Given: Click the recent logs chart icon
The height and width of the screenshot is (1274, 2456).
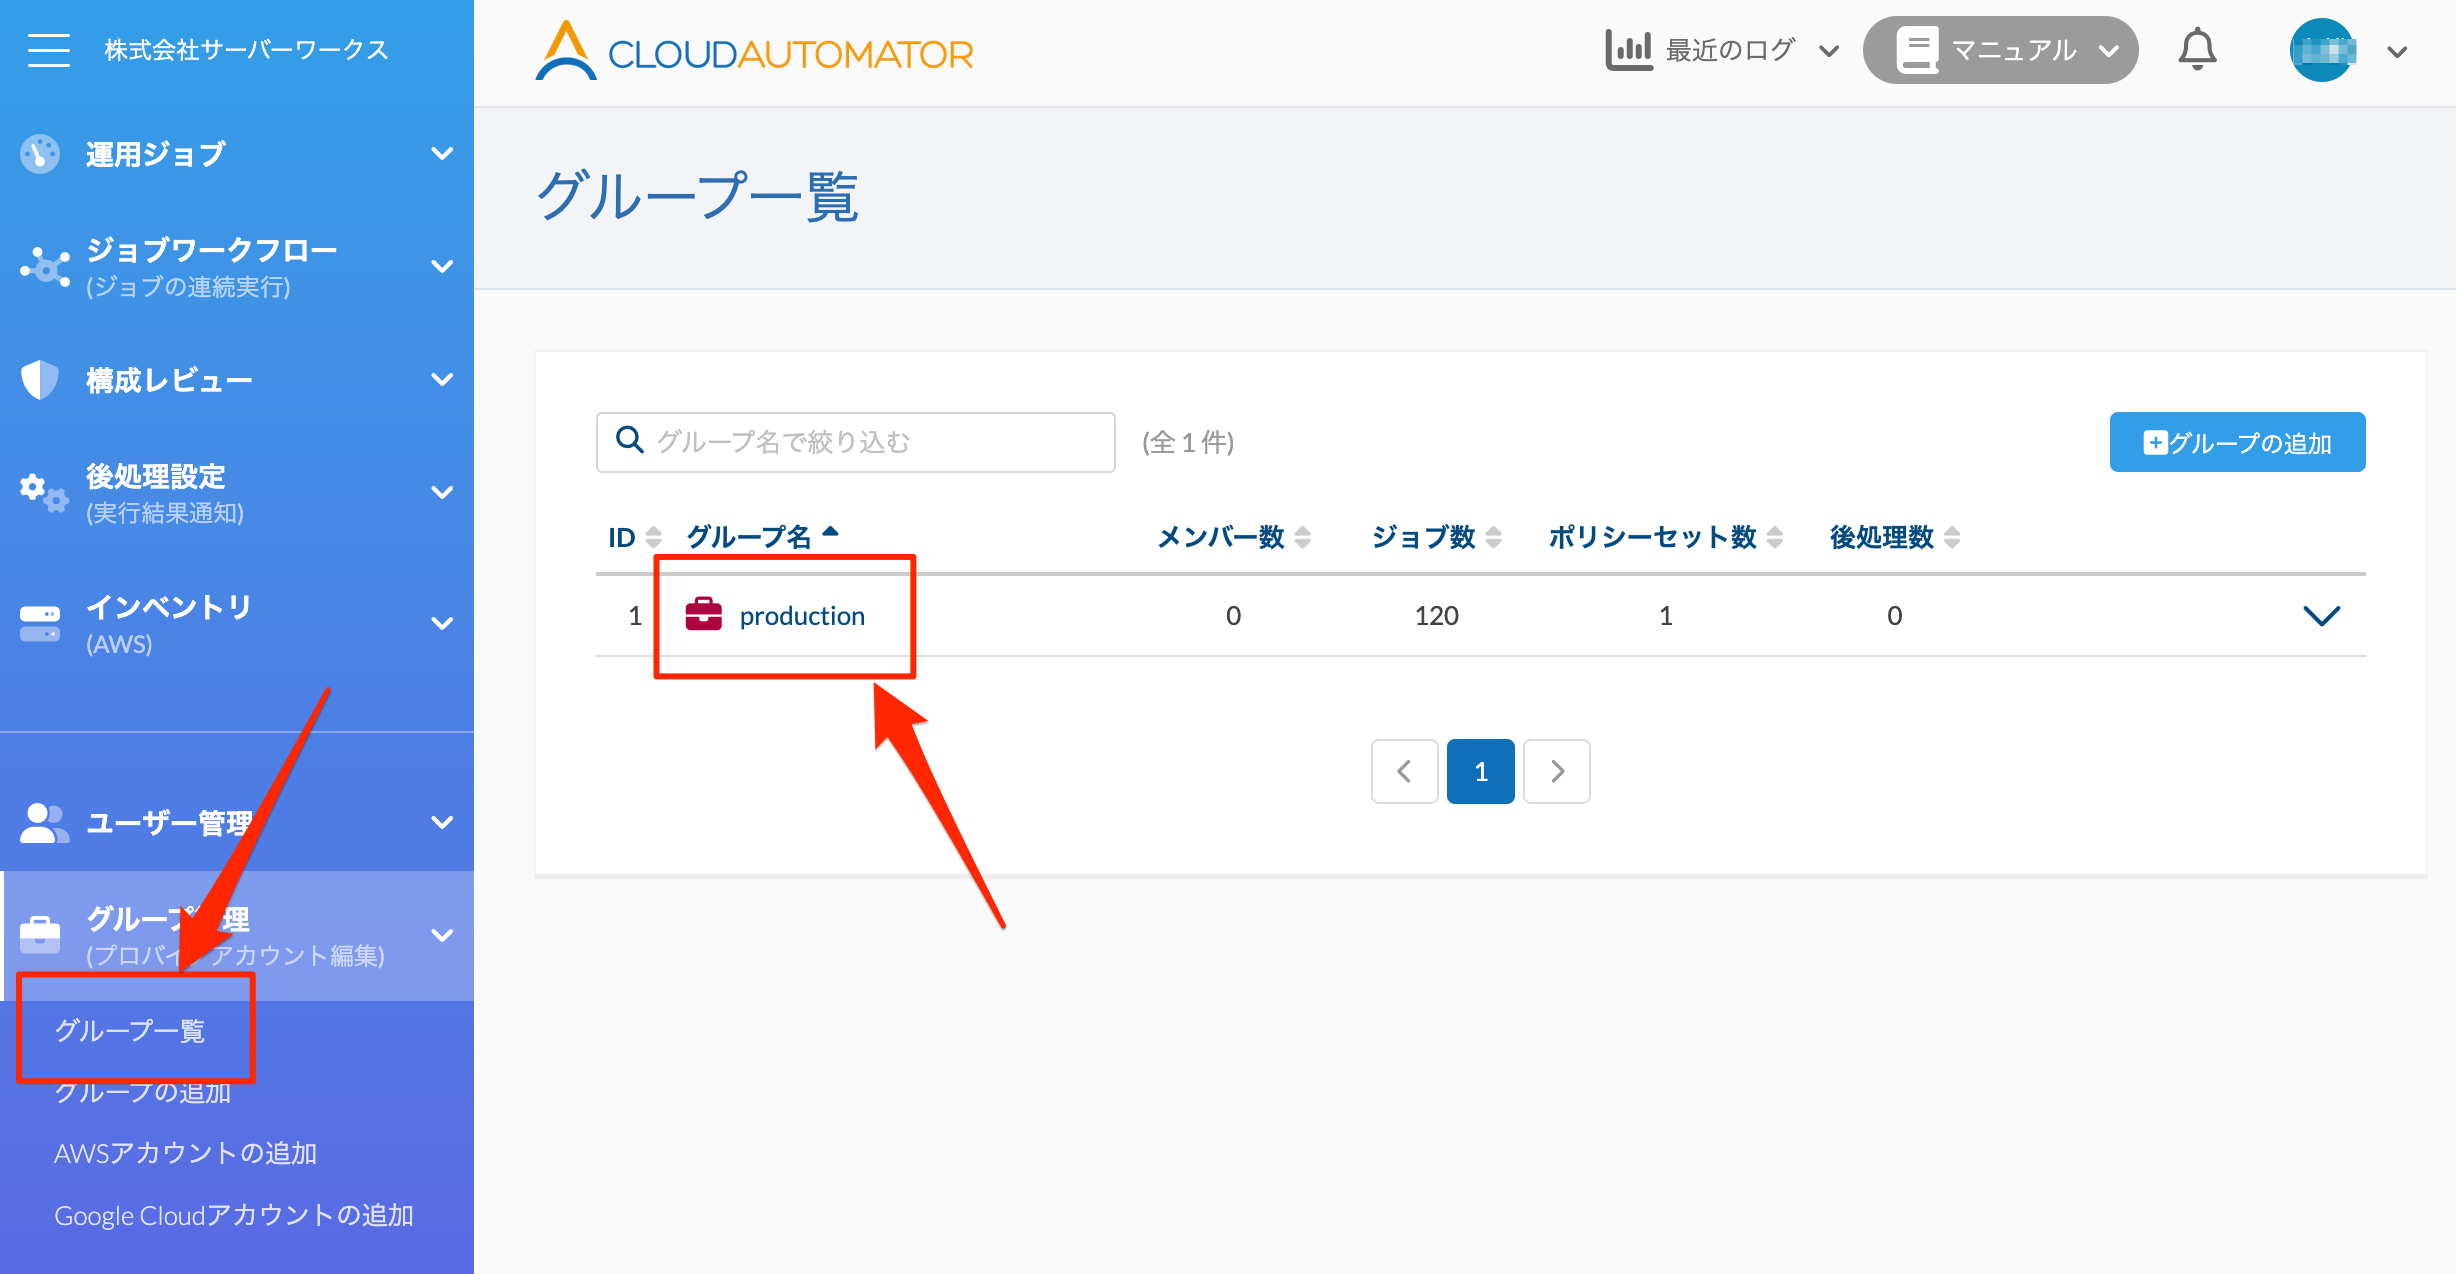Looking at the screenshot, I should [x=1629, y=50].
